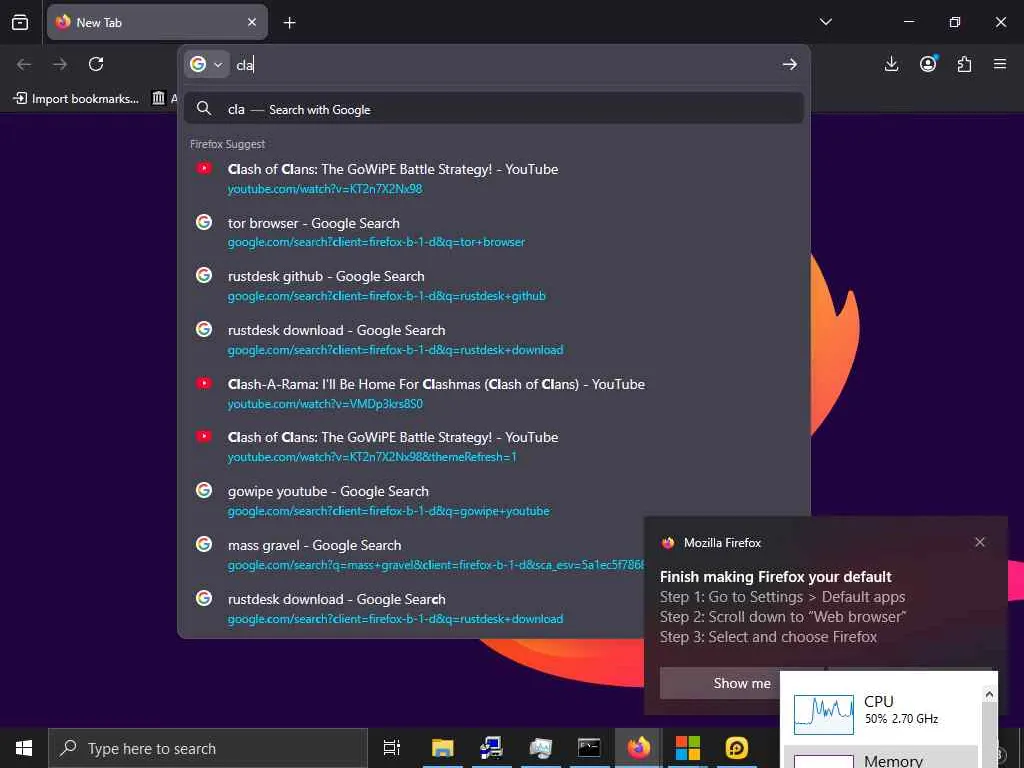Open the Firefox account icon

coord(928,64)
